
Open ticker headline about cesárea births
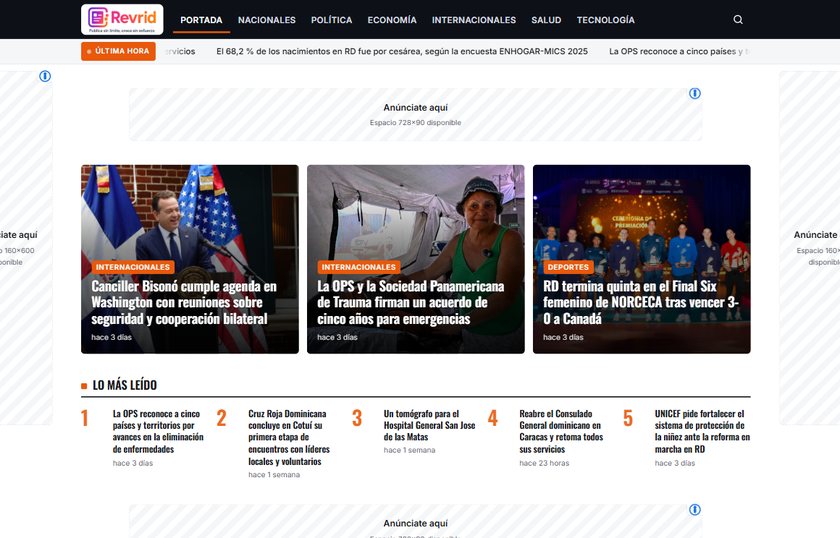tap(402, 51)
